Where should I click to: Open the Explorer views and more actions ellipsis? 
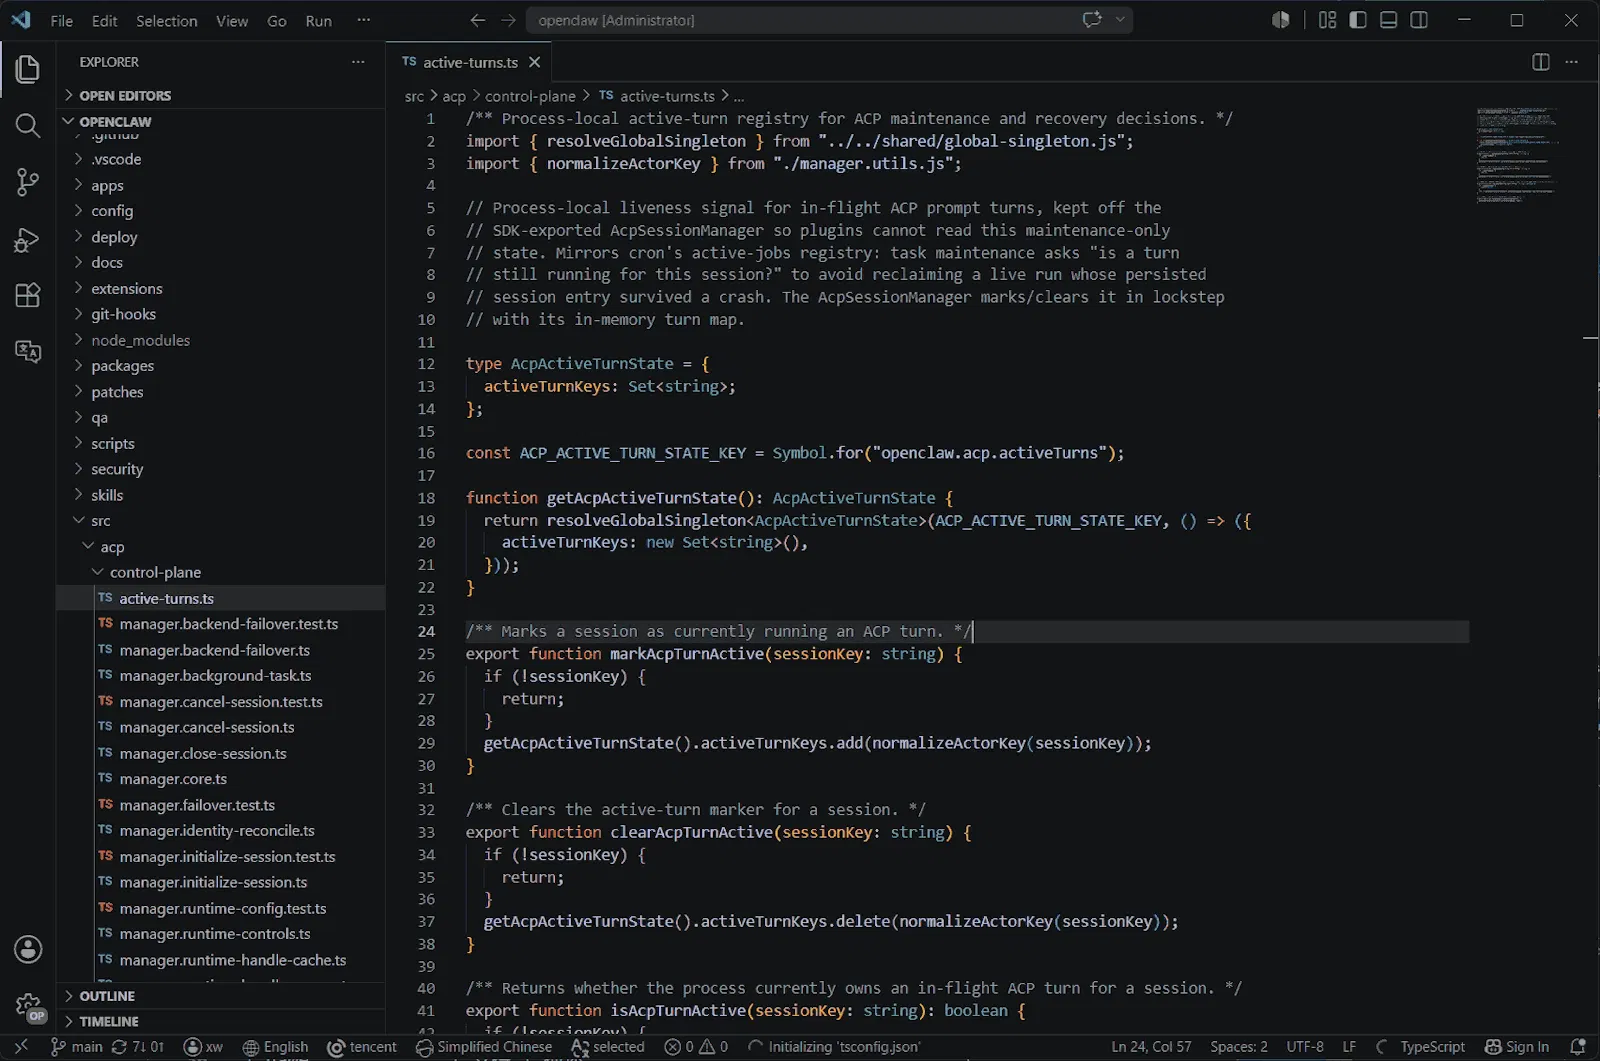pos(358,62)
